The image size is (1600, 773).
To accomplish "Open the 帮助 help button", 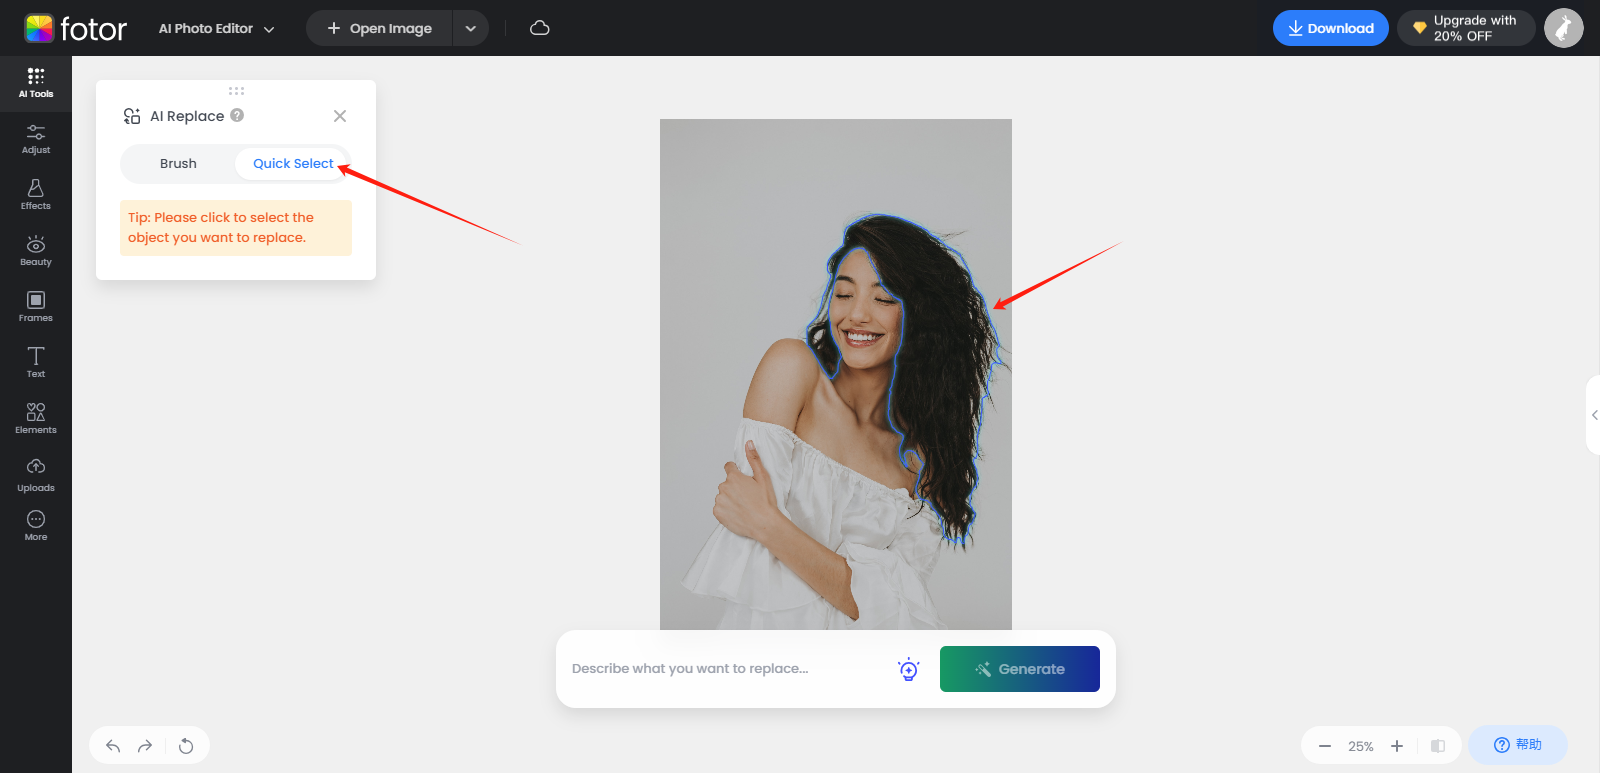I will click(1517, 745).
